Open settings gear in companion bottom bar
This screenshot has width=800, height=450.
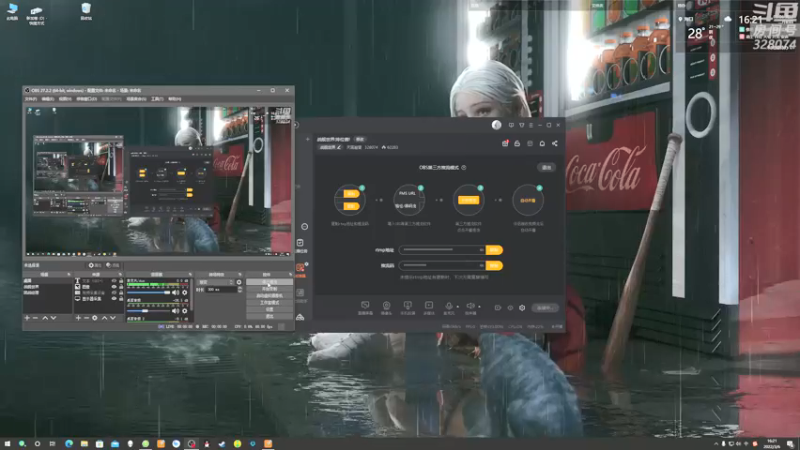522,308
